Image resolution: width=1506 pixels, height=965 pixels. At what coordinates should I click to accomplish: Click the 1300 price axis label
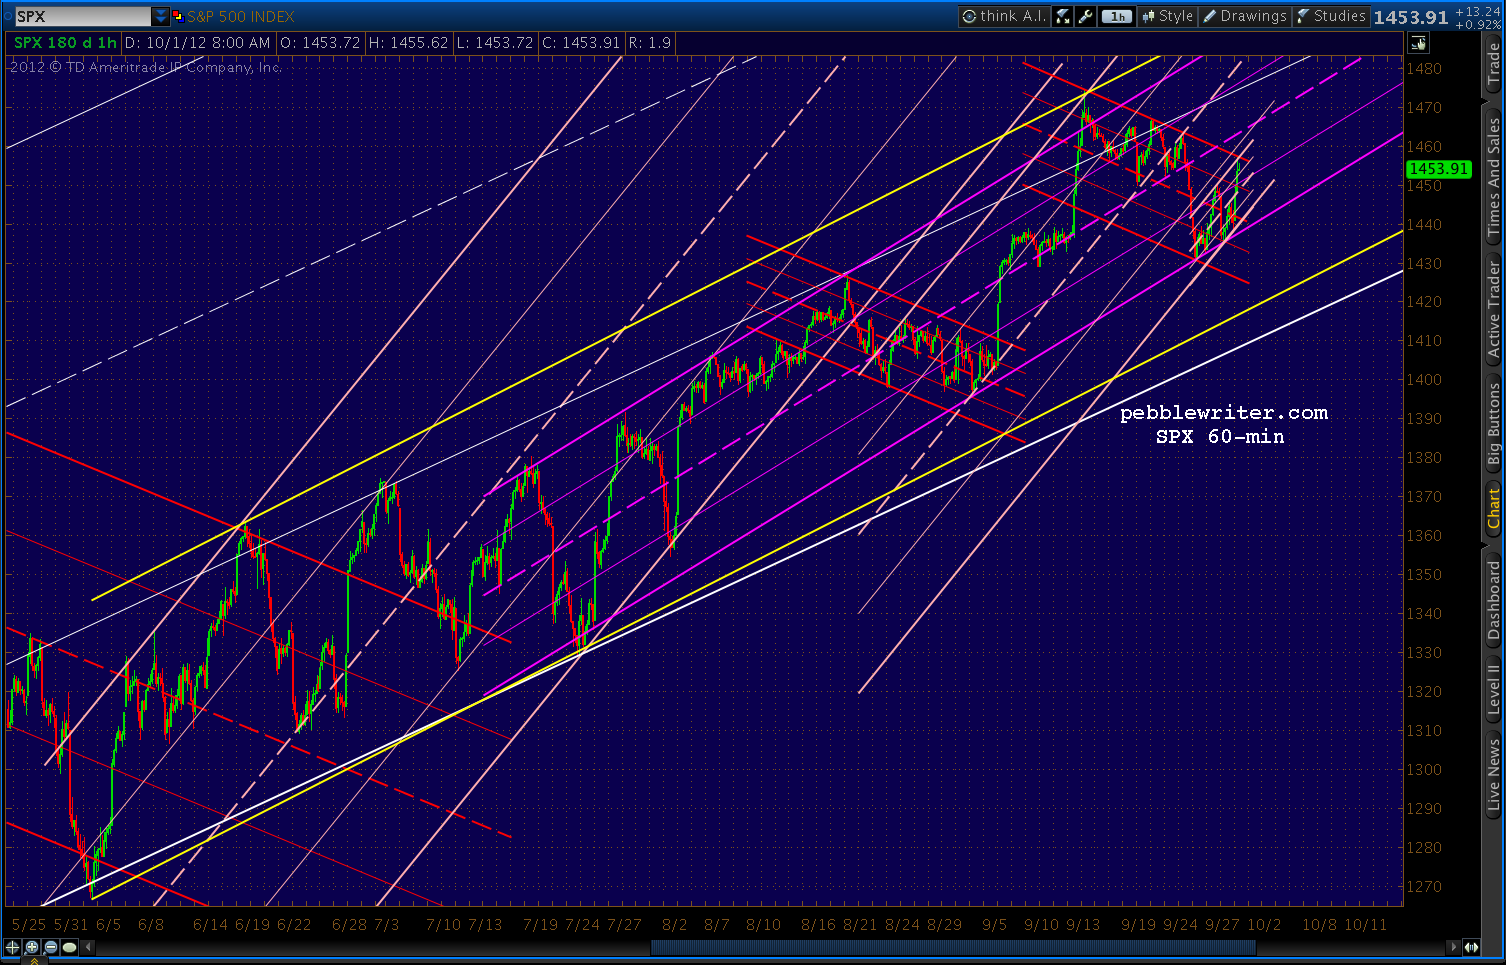[x=1424, y=770]
